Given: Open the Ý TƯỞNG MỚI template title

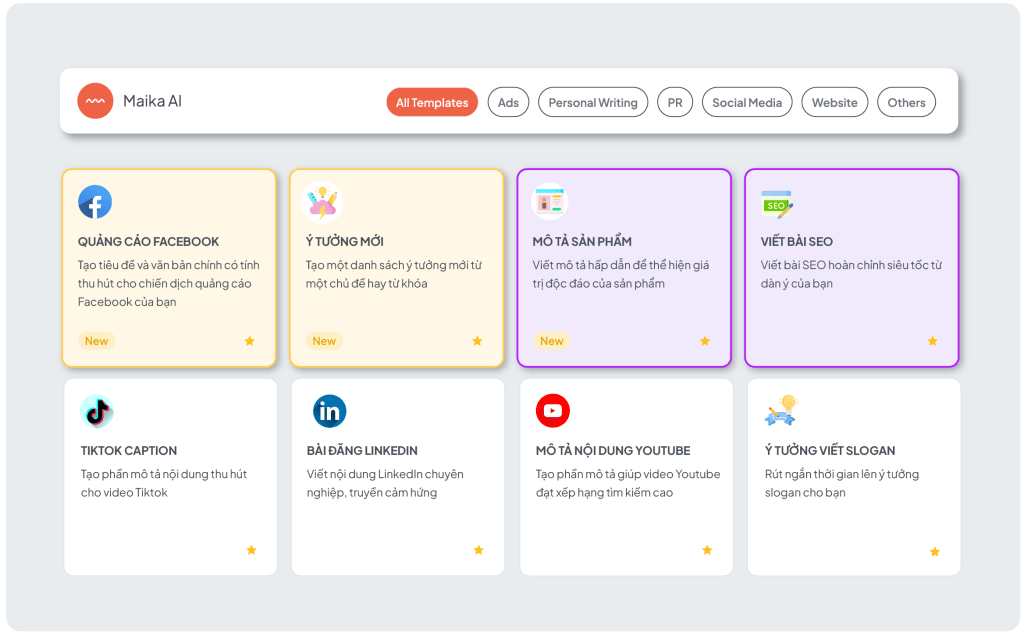Looking at the screenshot, I should (x=345, y=242).
